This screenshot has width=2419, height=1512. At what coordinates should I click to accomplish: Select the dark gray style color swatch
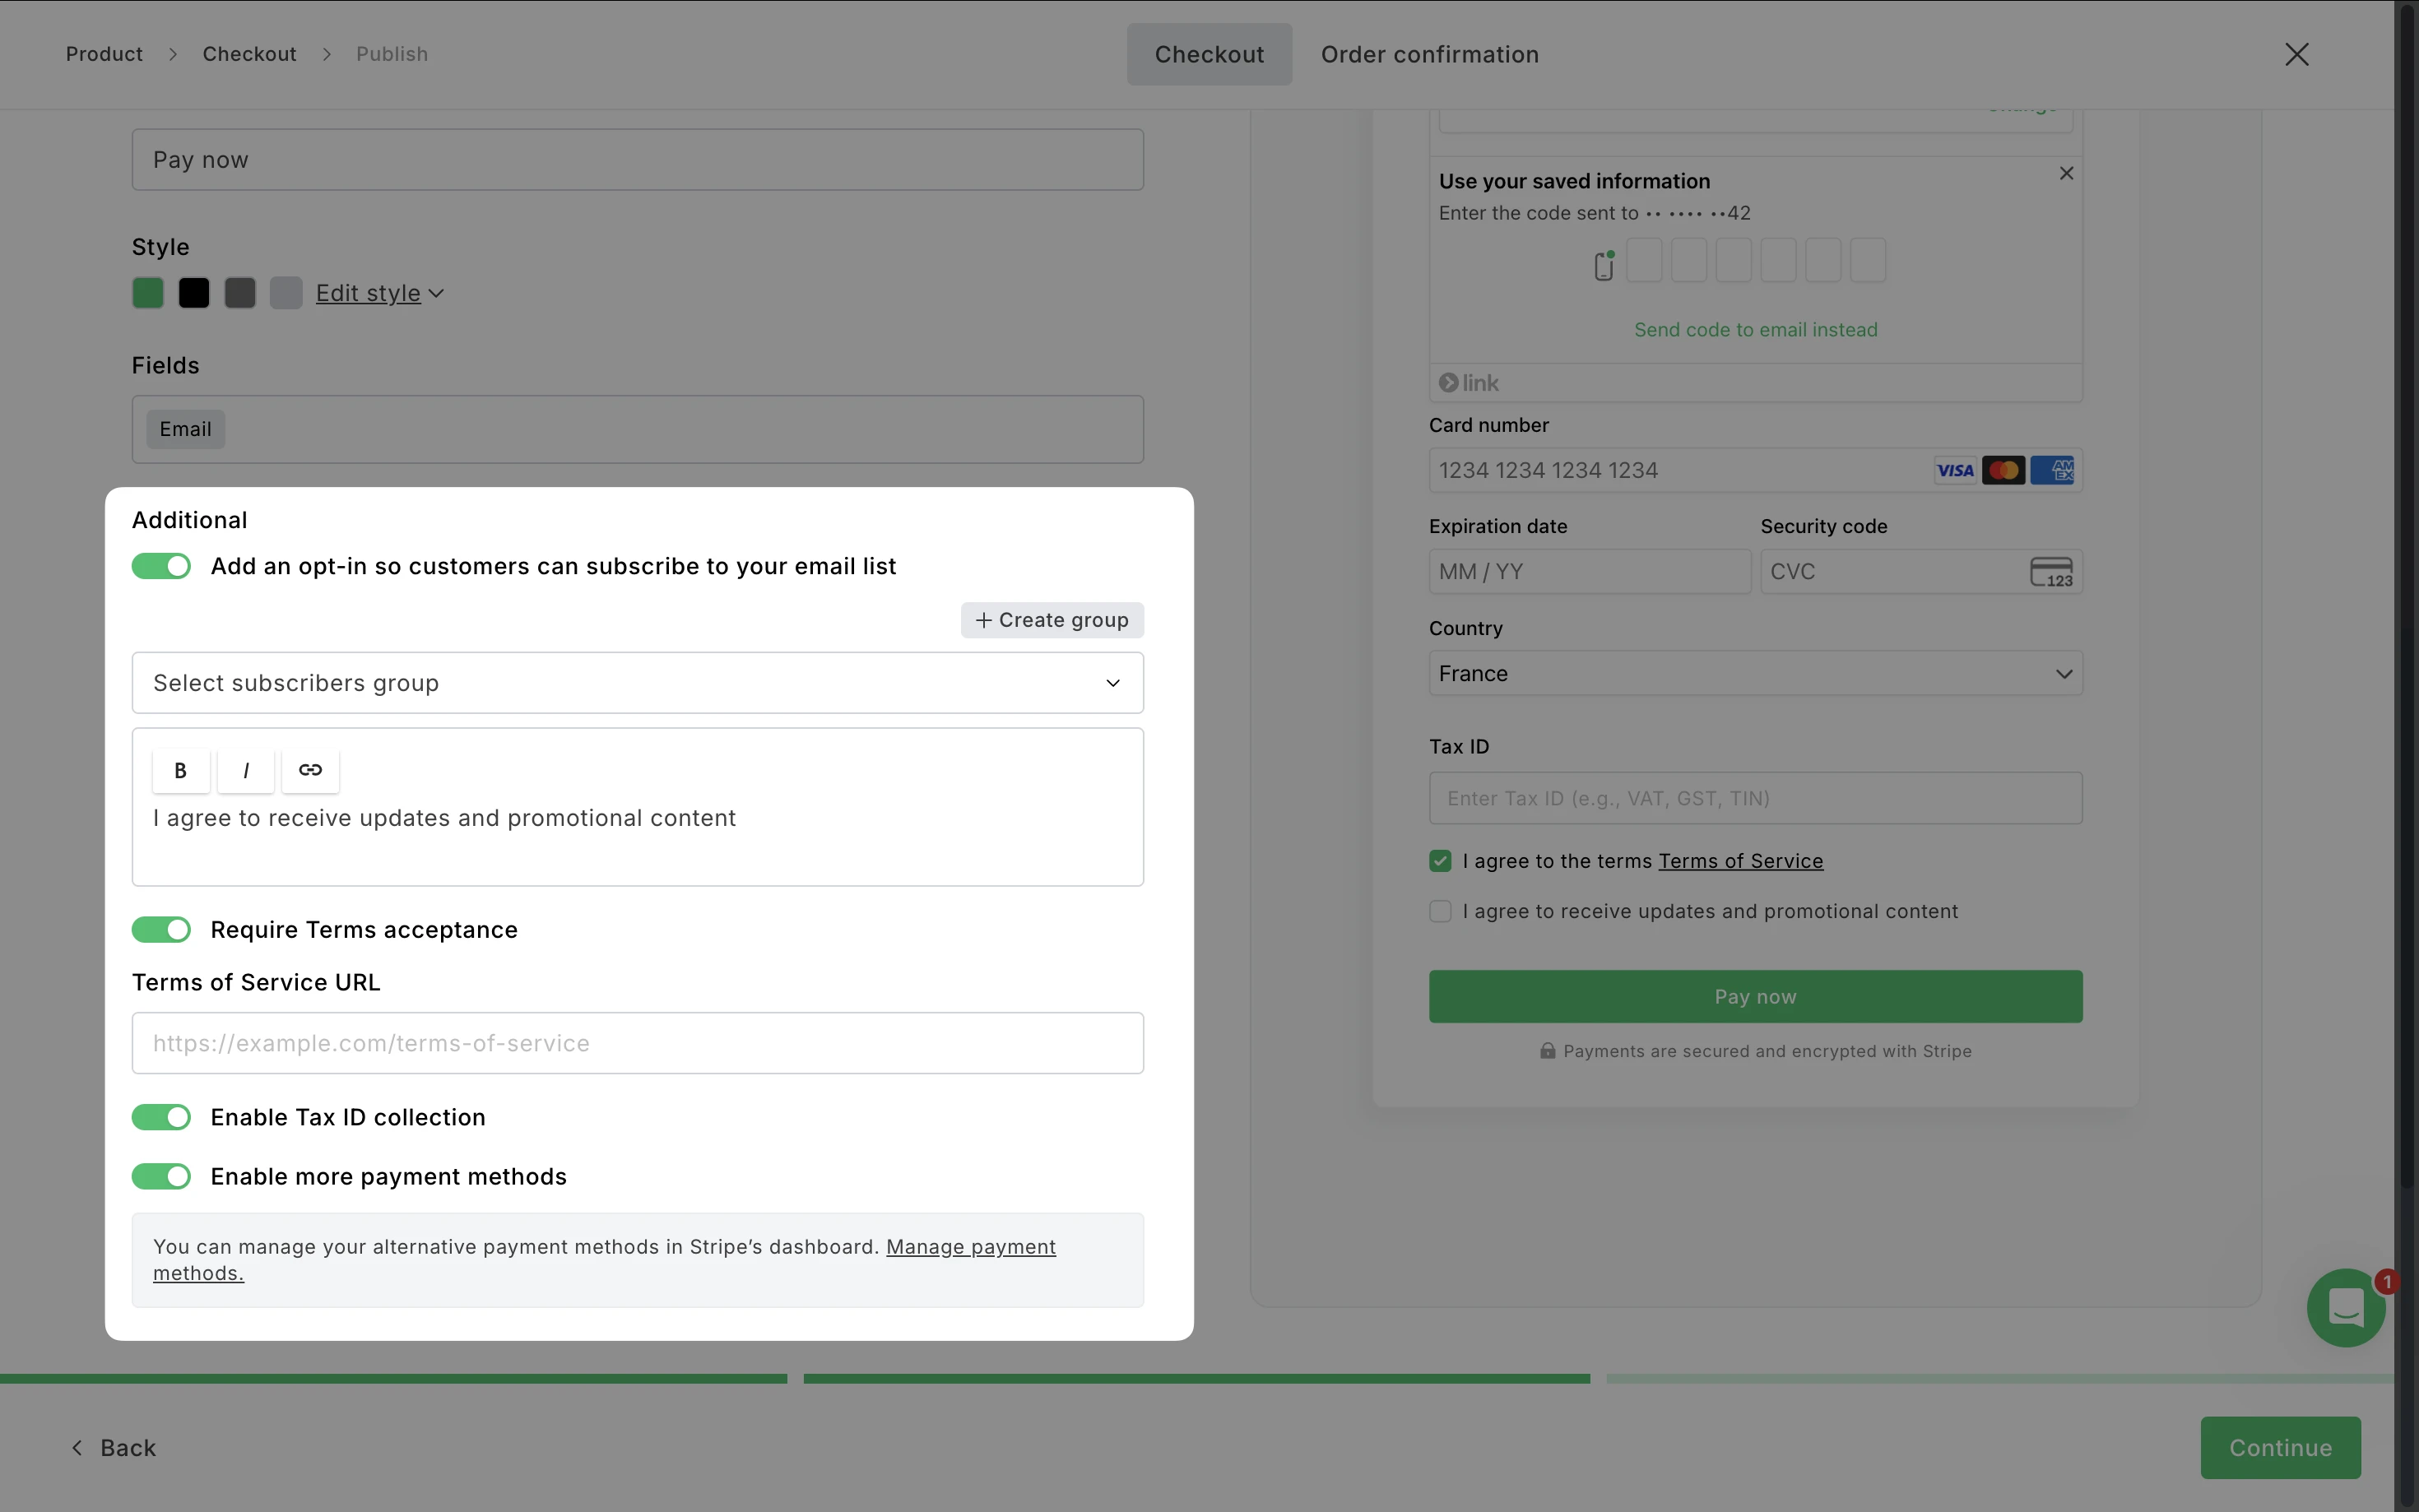click(x=240, y=293)
